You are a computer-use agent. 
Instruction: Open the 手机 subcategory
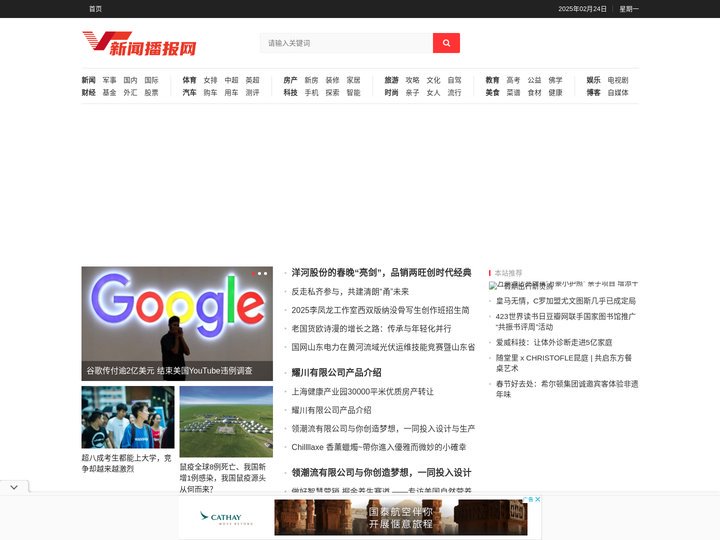point(311,92)
